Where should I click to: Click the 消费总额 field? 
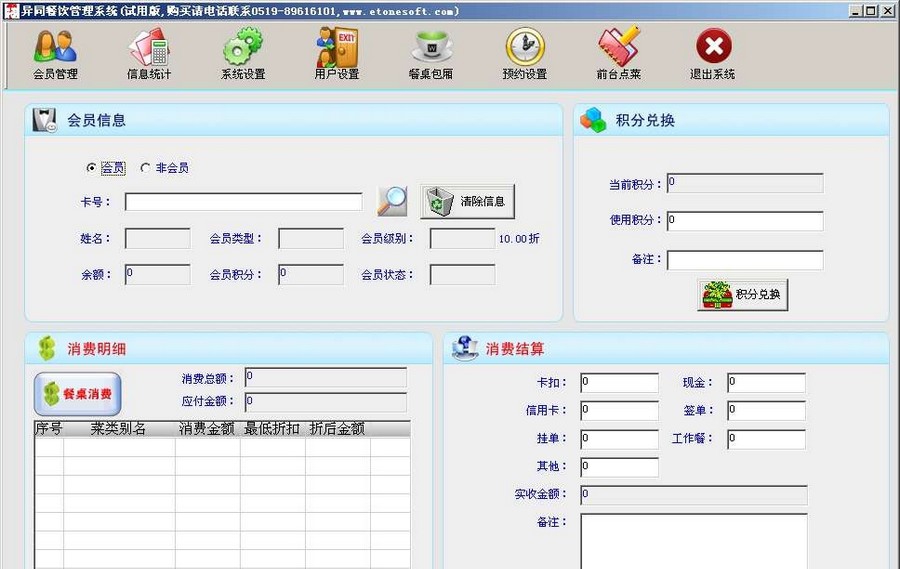tap(325, 377)
